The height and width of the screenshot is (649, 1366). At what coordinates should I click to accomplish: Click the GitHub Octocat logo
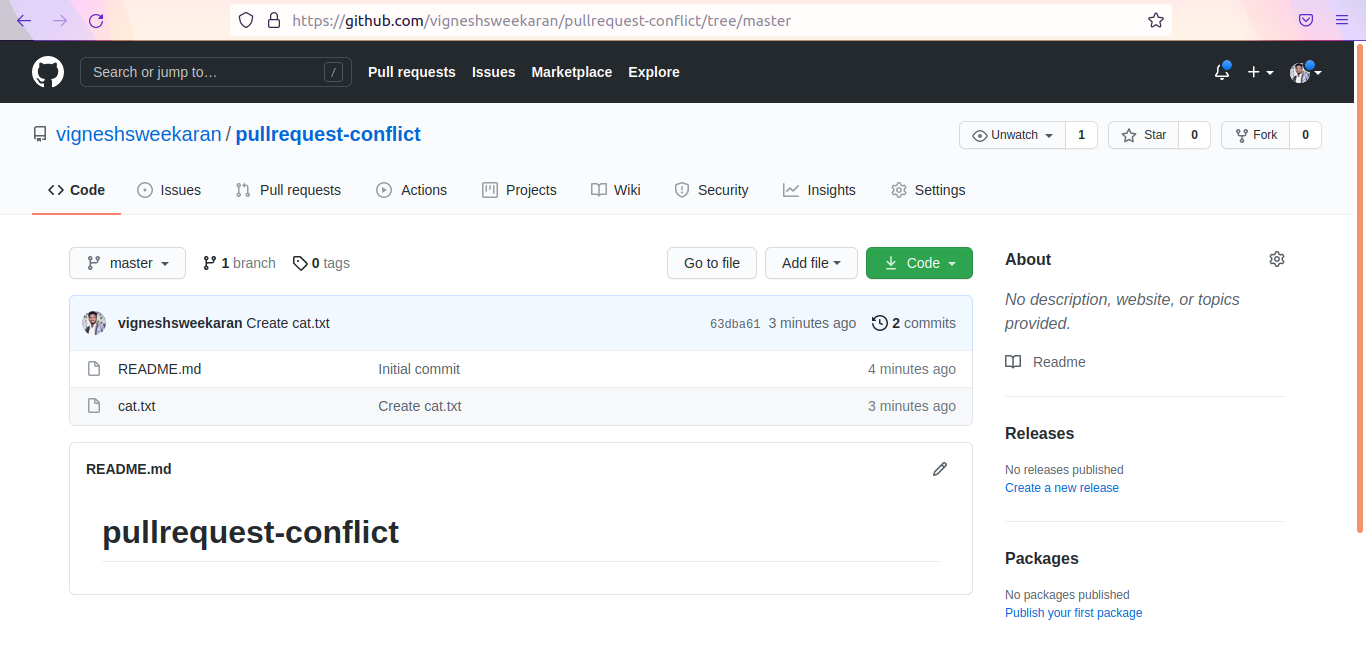pyautogui.click(x=48, y=72)
